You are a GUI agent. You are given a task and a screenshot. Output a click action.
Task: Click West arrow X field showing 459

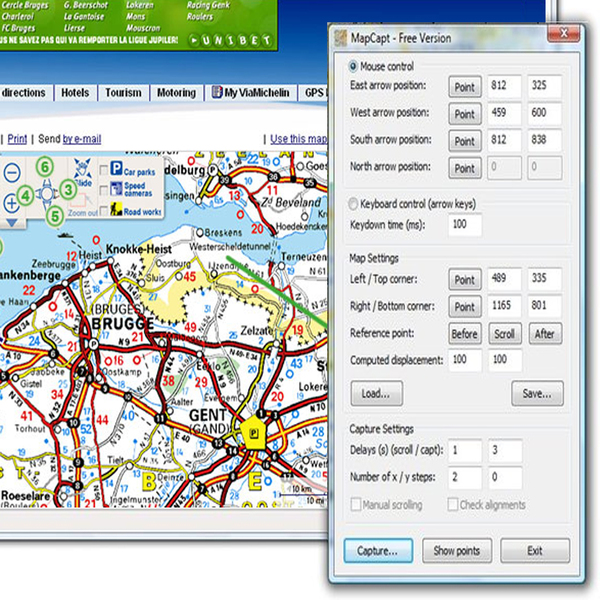click(x=505, y=113)
